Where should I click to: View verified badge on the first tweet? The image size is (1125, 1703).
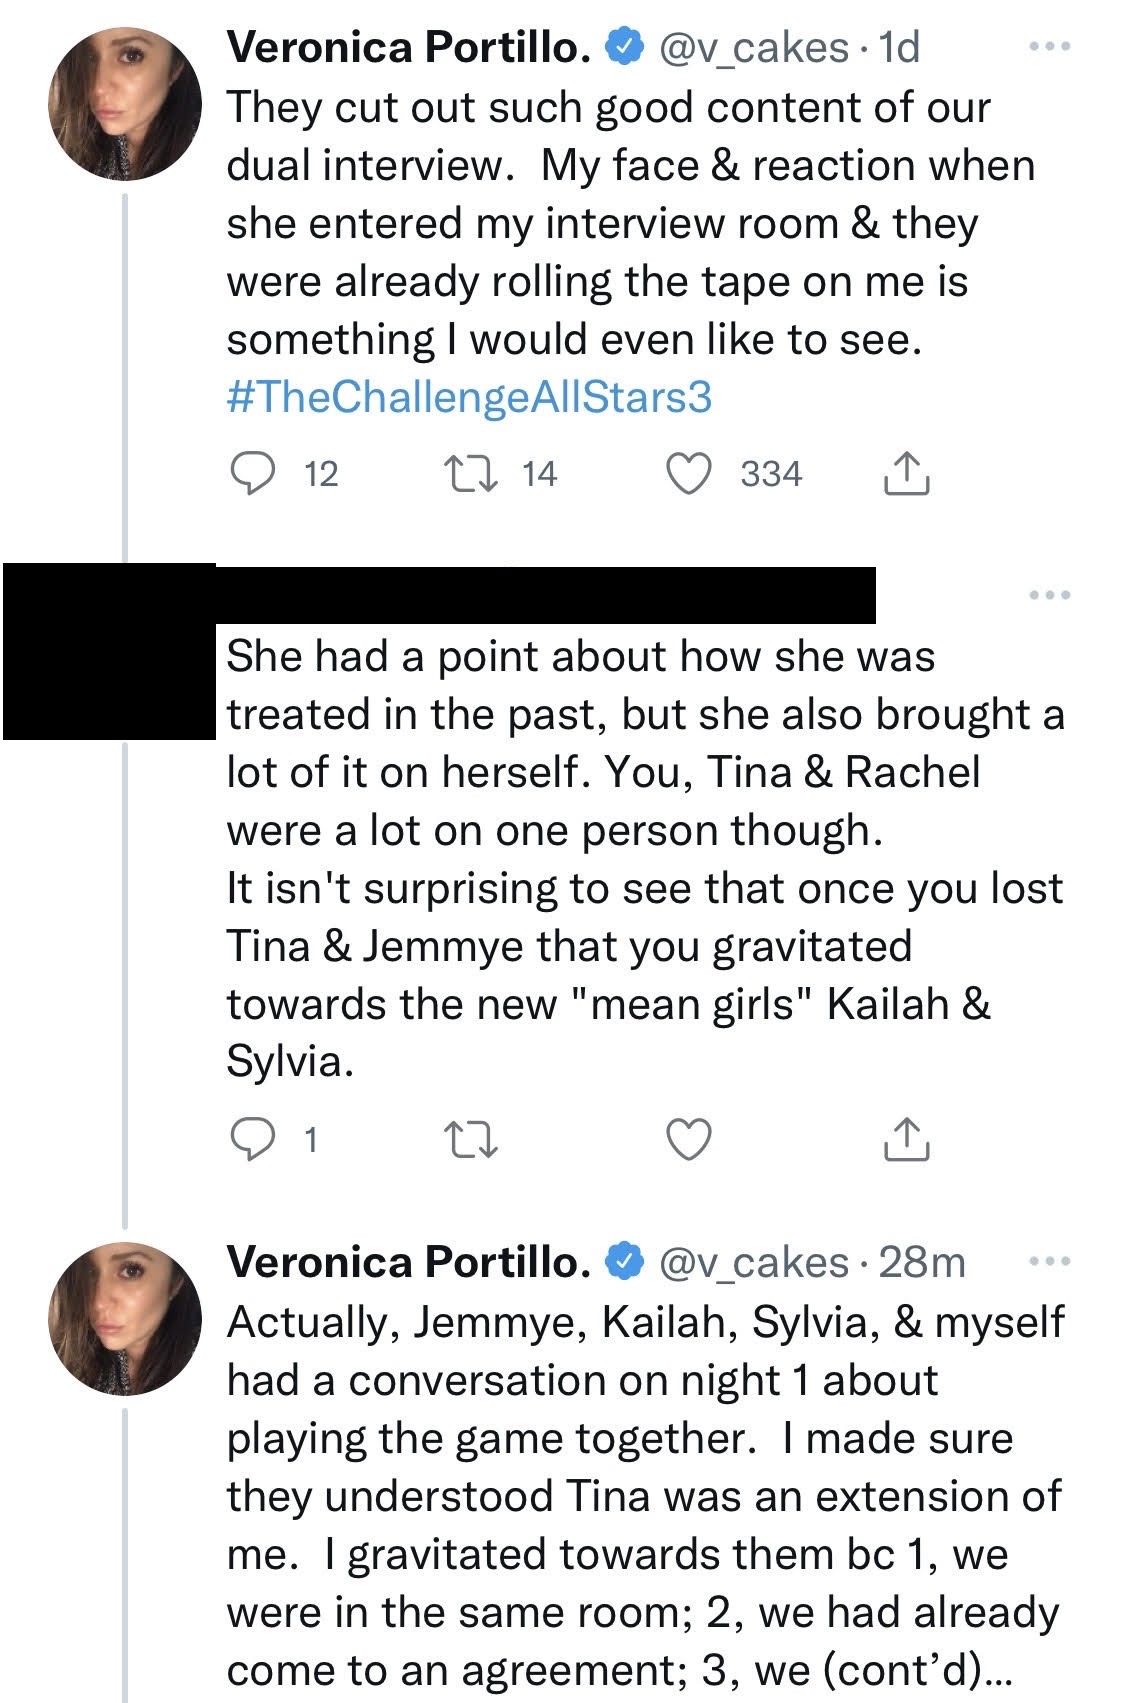tap(624, 48)
